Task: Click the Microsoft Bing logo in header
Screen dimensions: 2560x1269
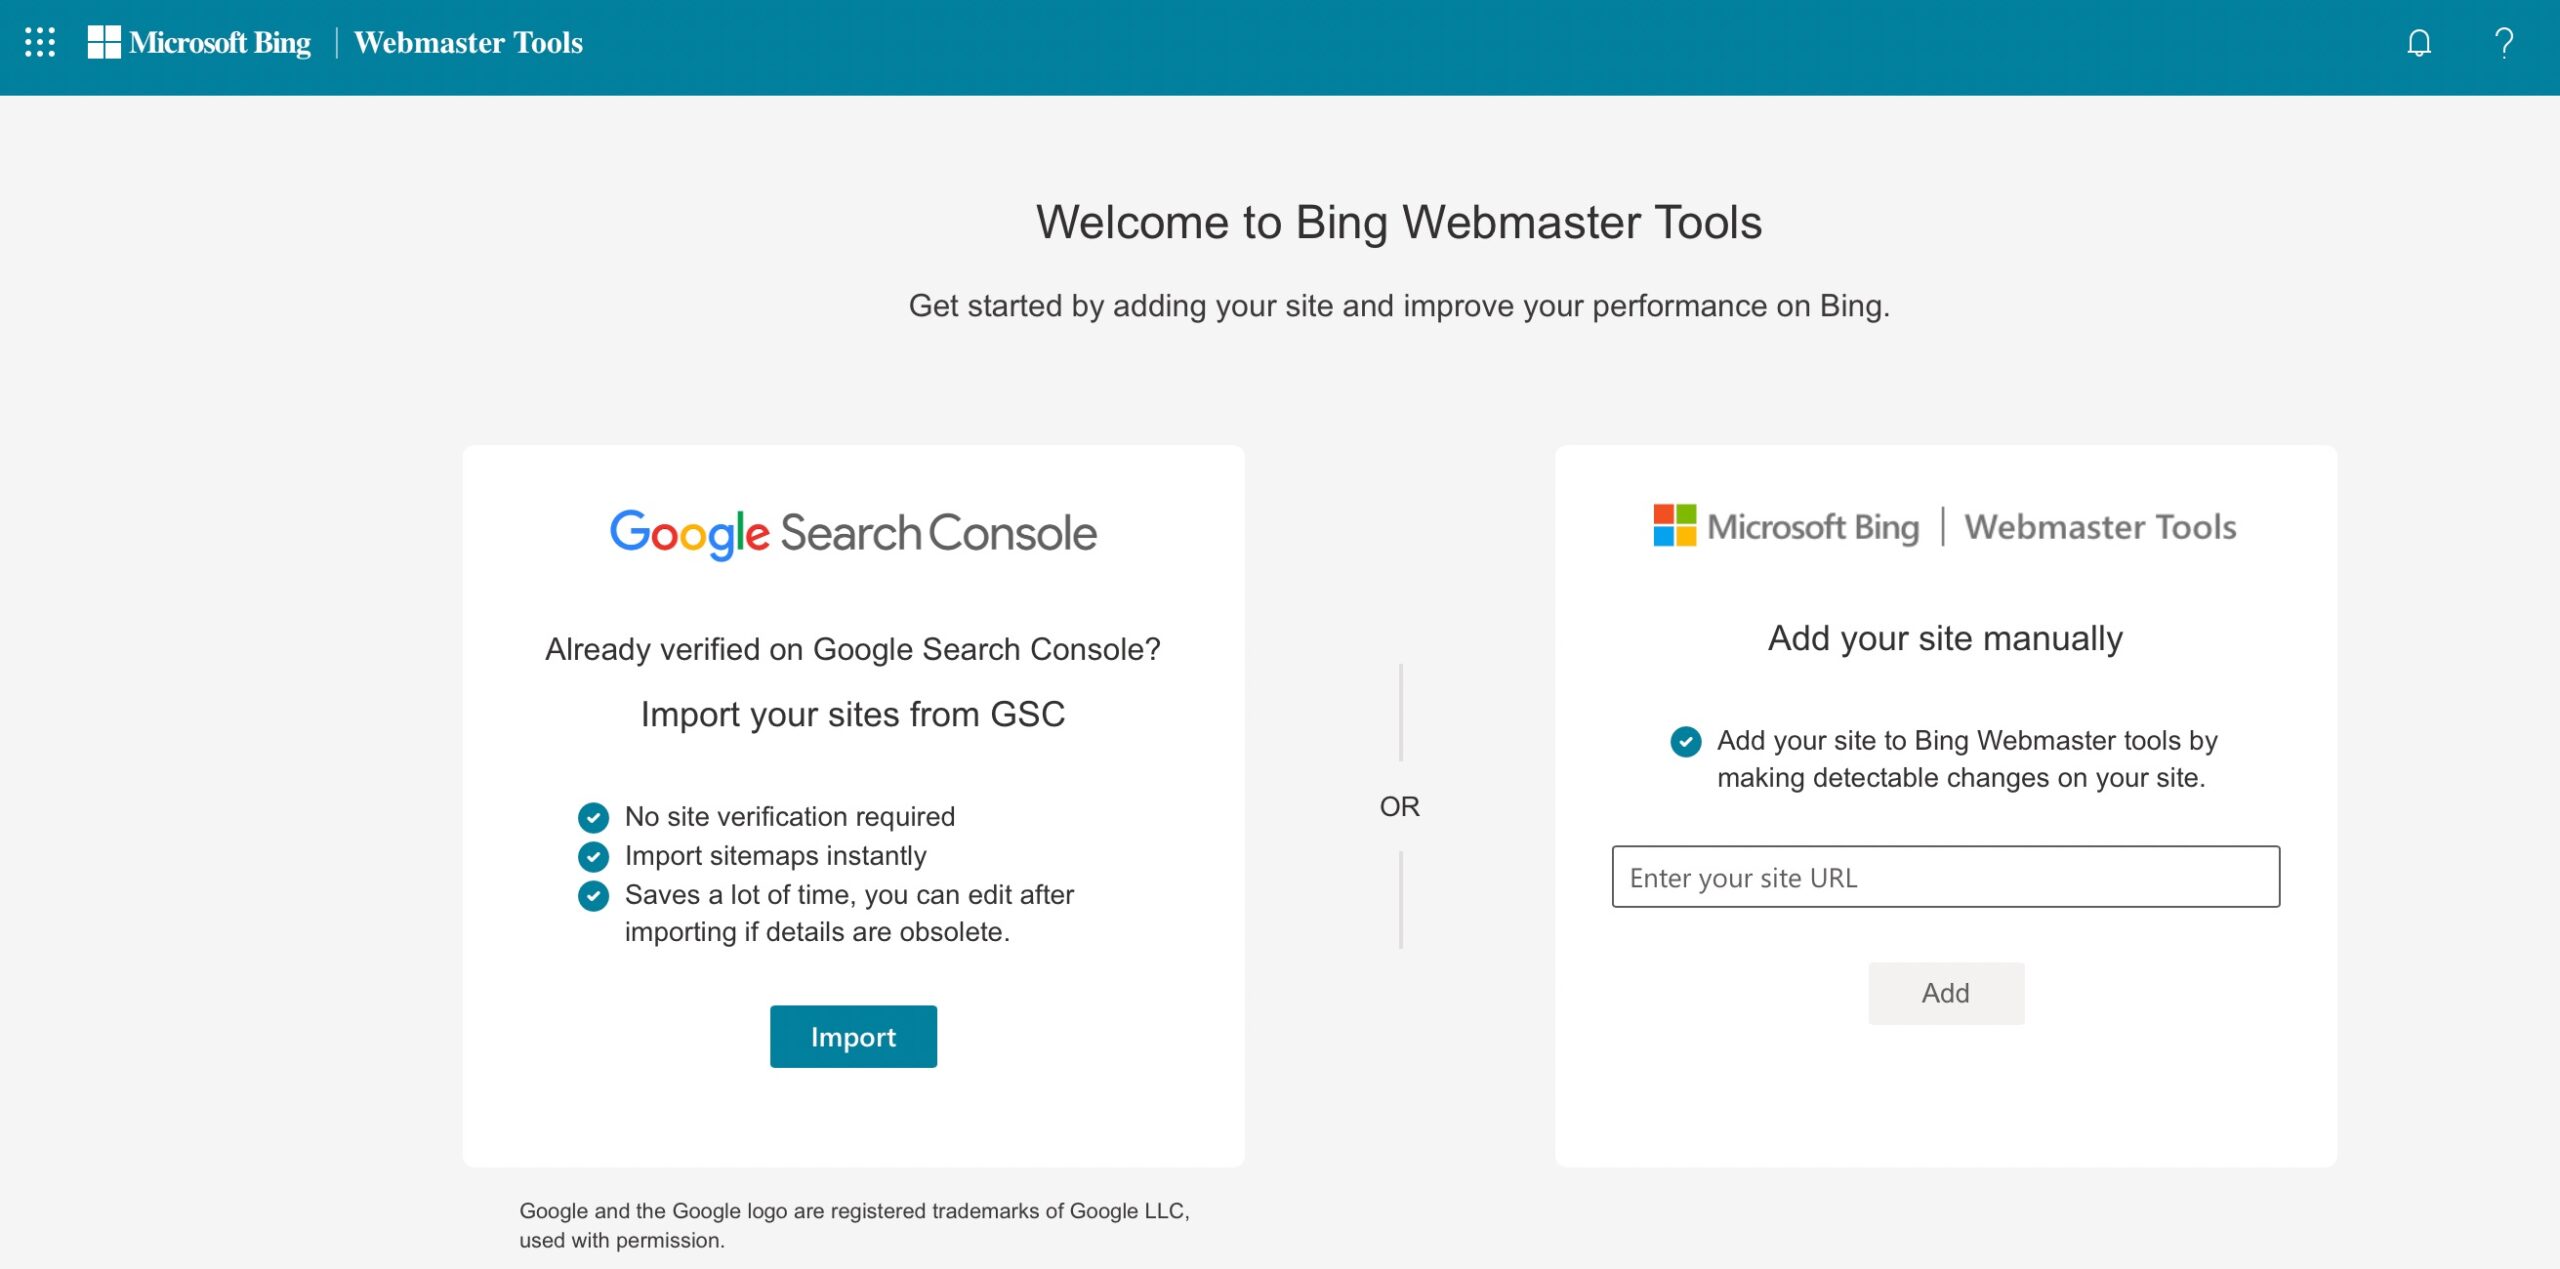Action: point(200,43)
